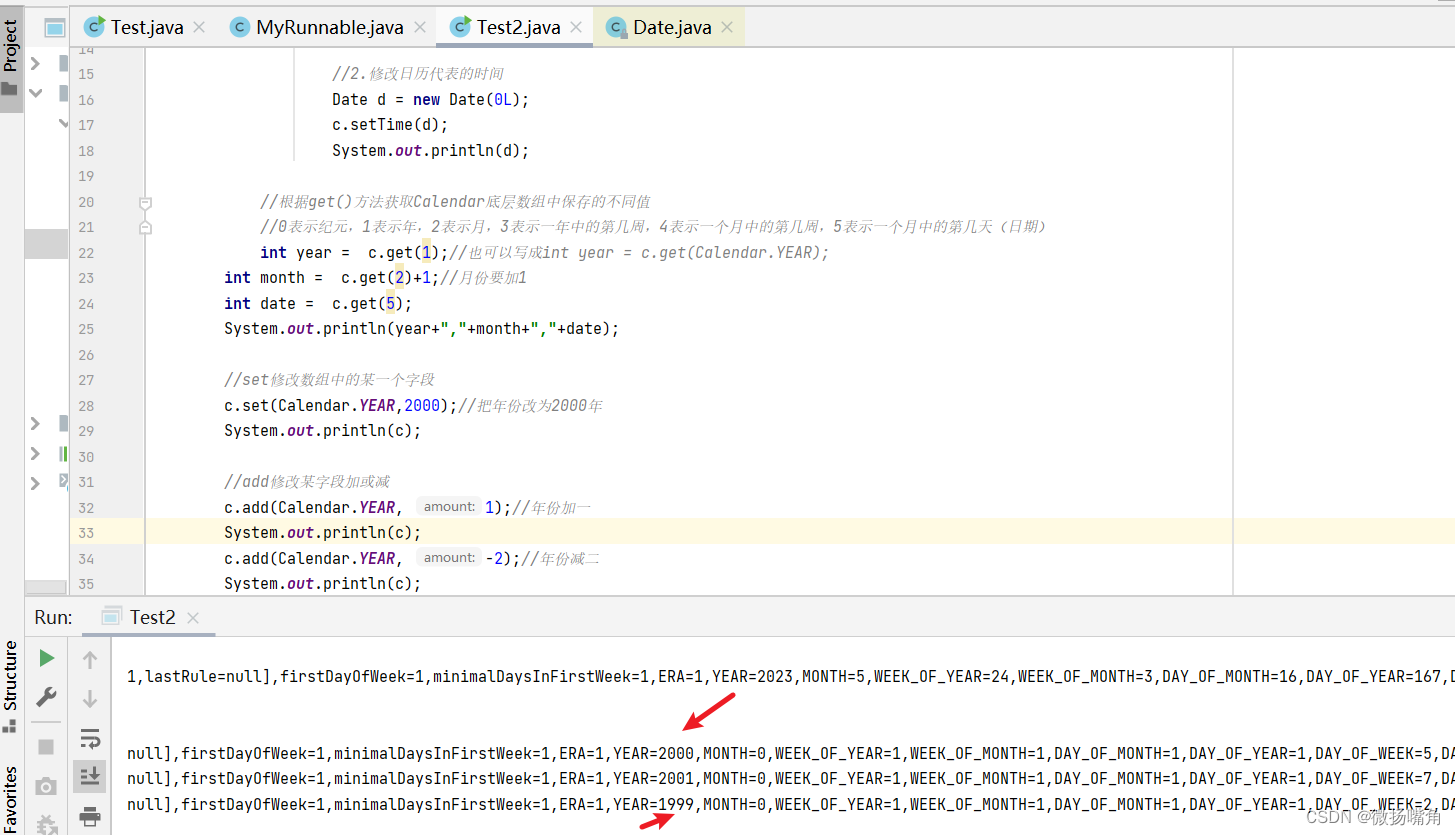Click the up arrow in Run console toolbar

click(x=90, y=660)
